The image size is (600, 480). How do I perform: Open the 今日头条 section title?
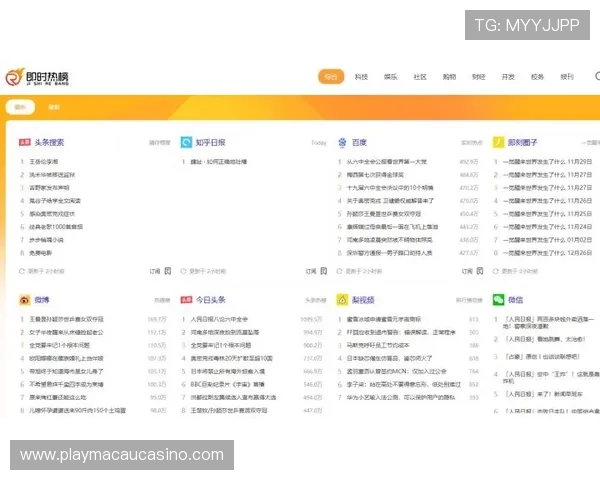pyautogui.click(x=210, y=300)
